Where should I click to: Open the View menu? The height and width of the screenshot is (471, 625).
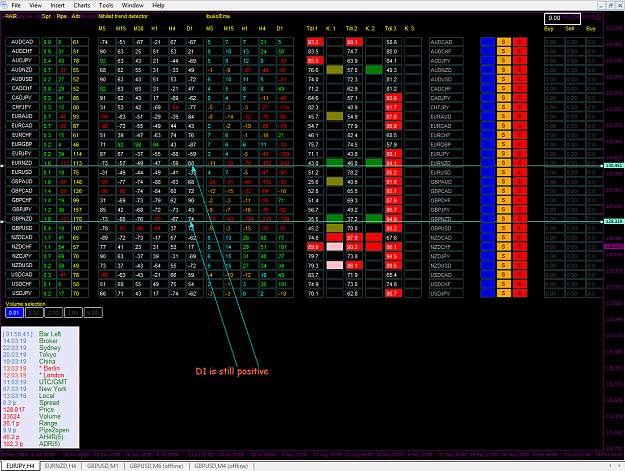[x=35, y=5]
